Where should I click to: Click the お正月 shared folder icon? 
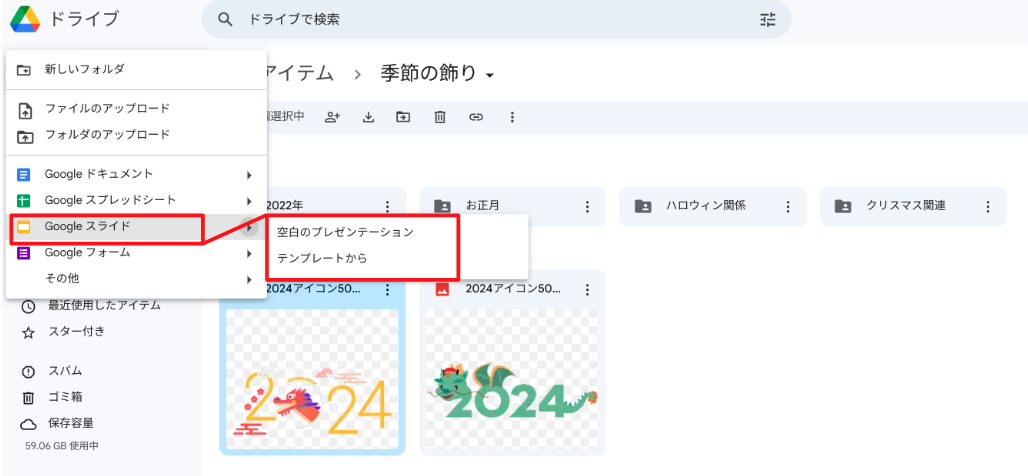point(443,206)
